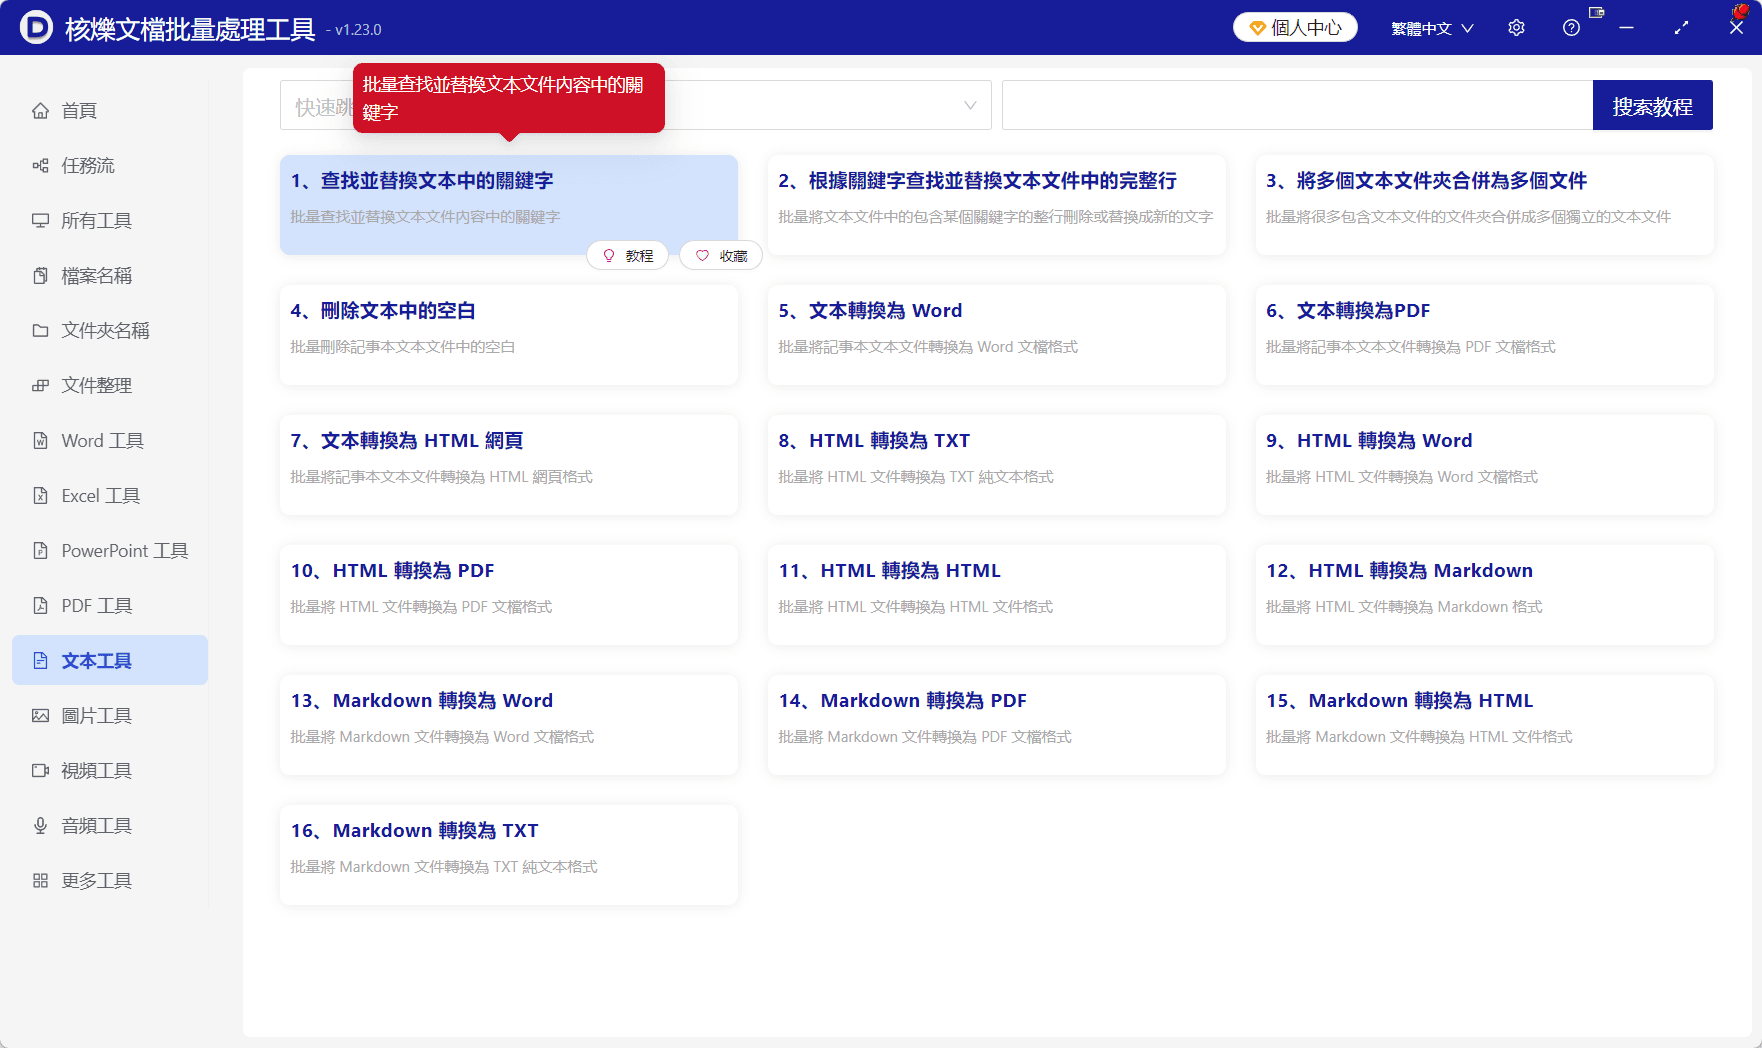Click the mini window icon near the title bar
Image resolution: width=1762 pixels, height=1048 pixels.
[x=1597, y=12]
